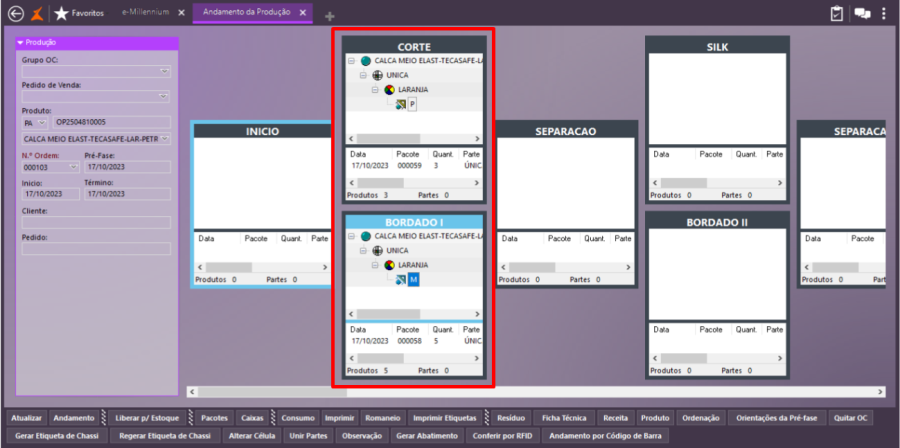
Task: Select package 000058 row in BORDADO I
Action: [414, 341]
